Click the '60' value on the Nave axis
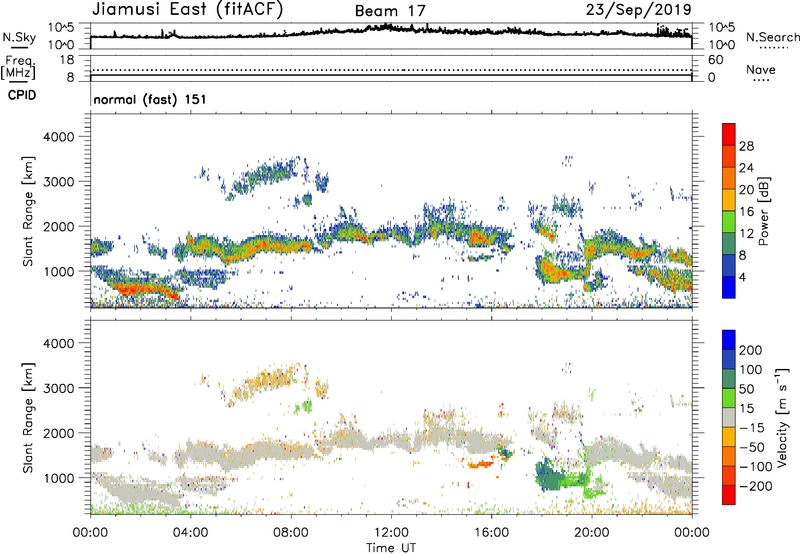Screen dimensions: 800x554 click(x=716, y=60)
